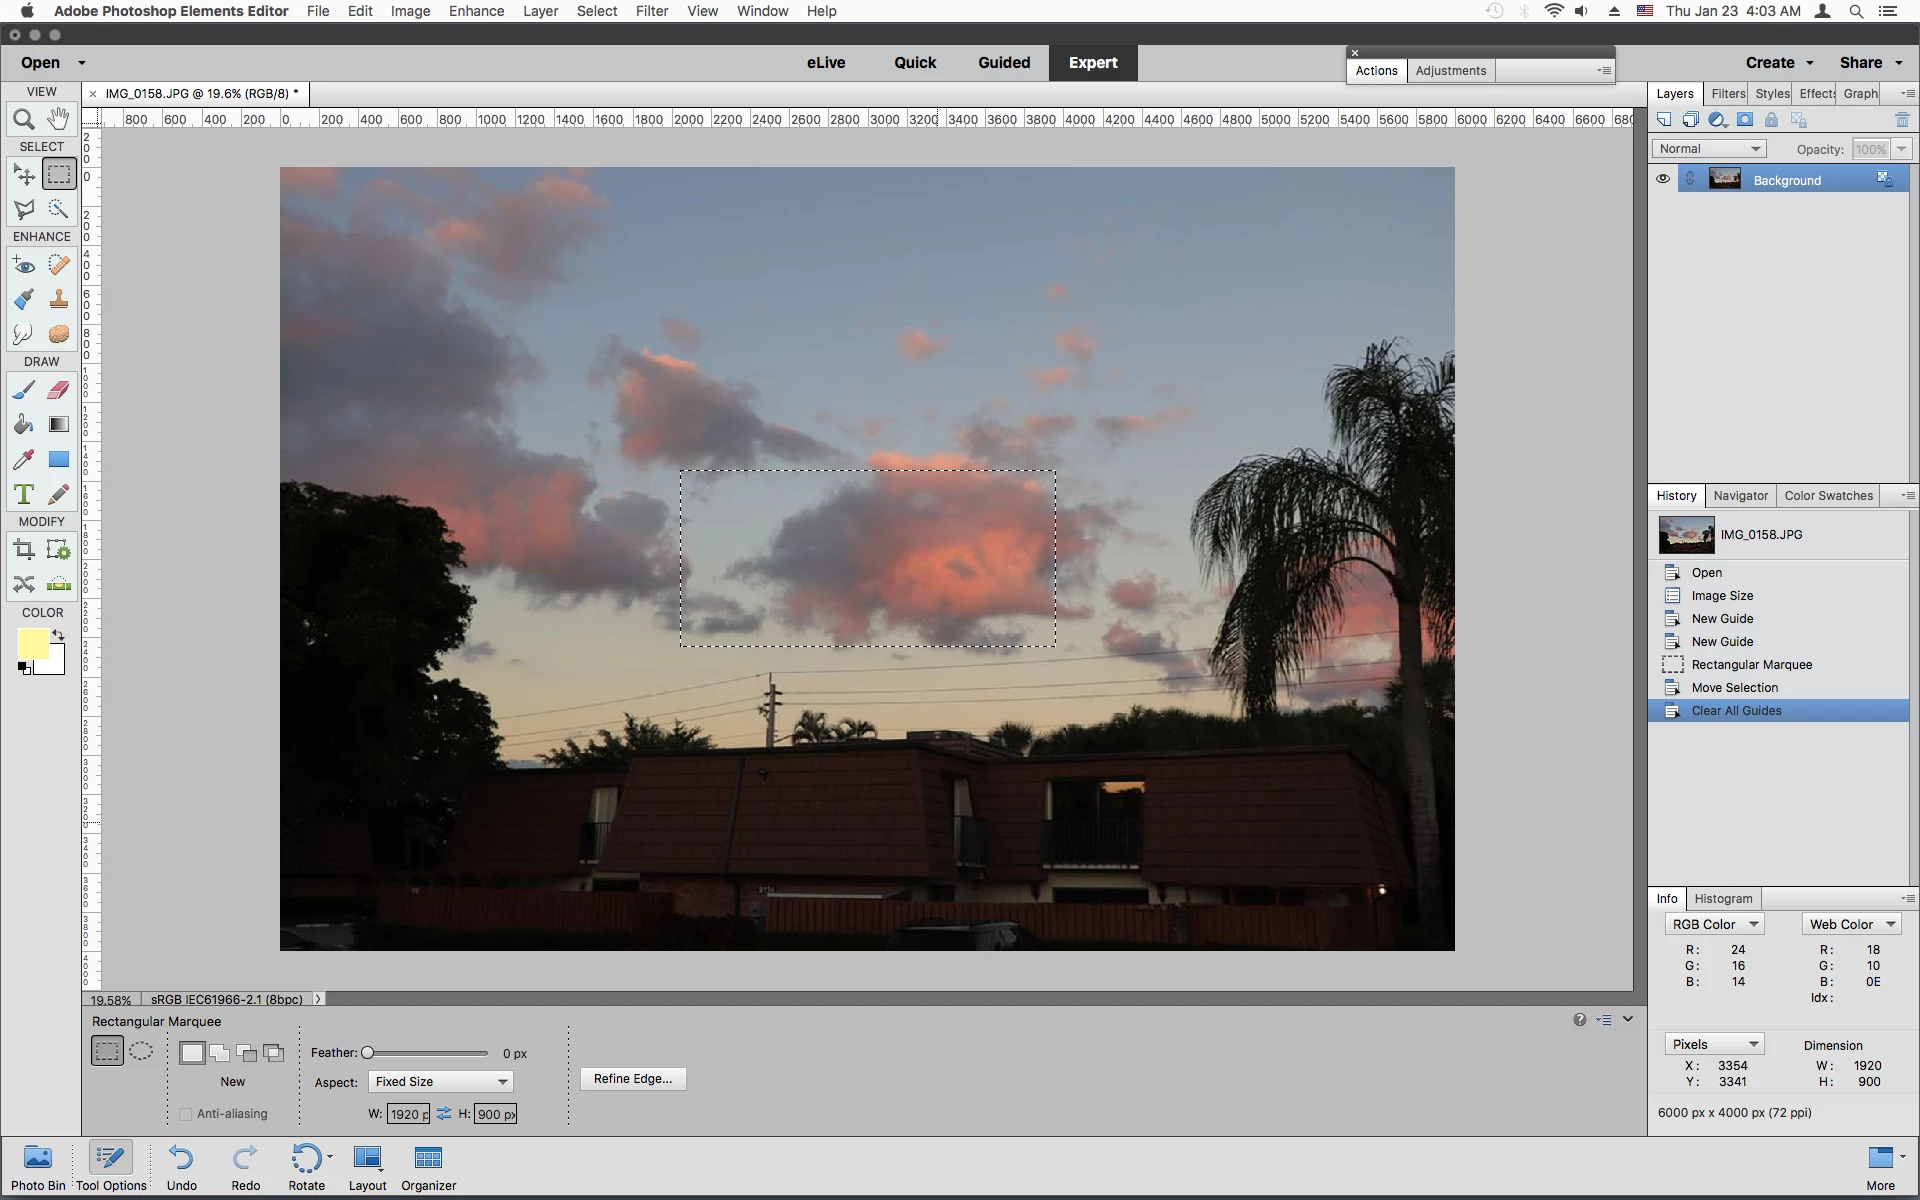Open the Aspect Fixed Size dropdown

440,1082
